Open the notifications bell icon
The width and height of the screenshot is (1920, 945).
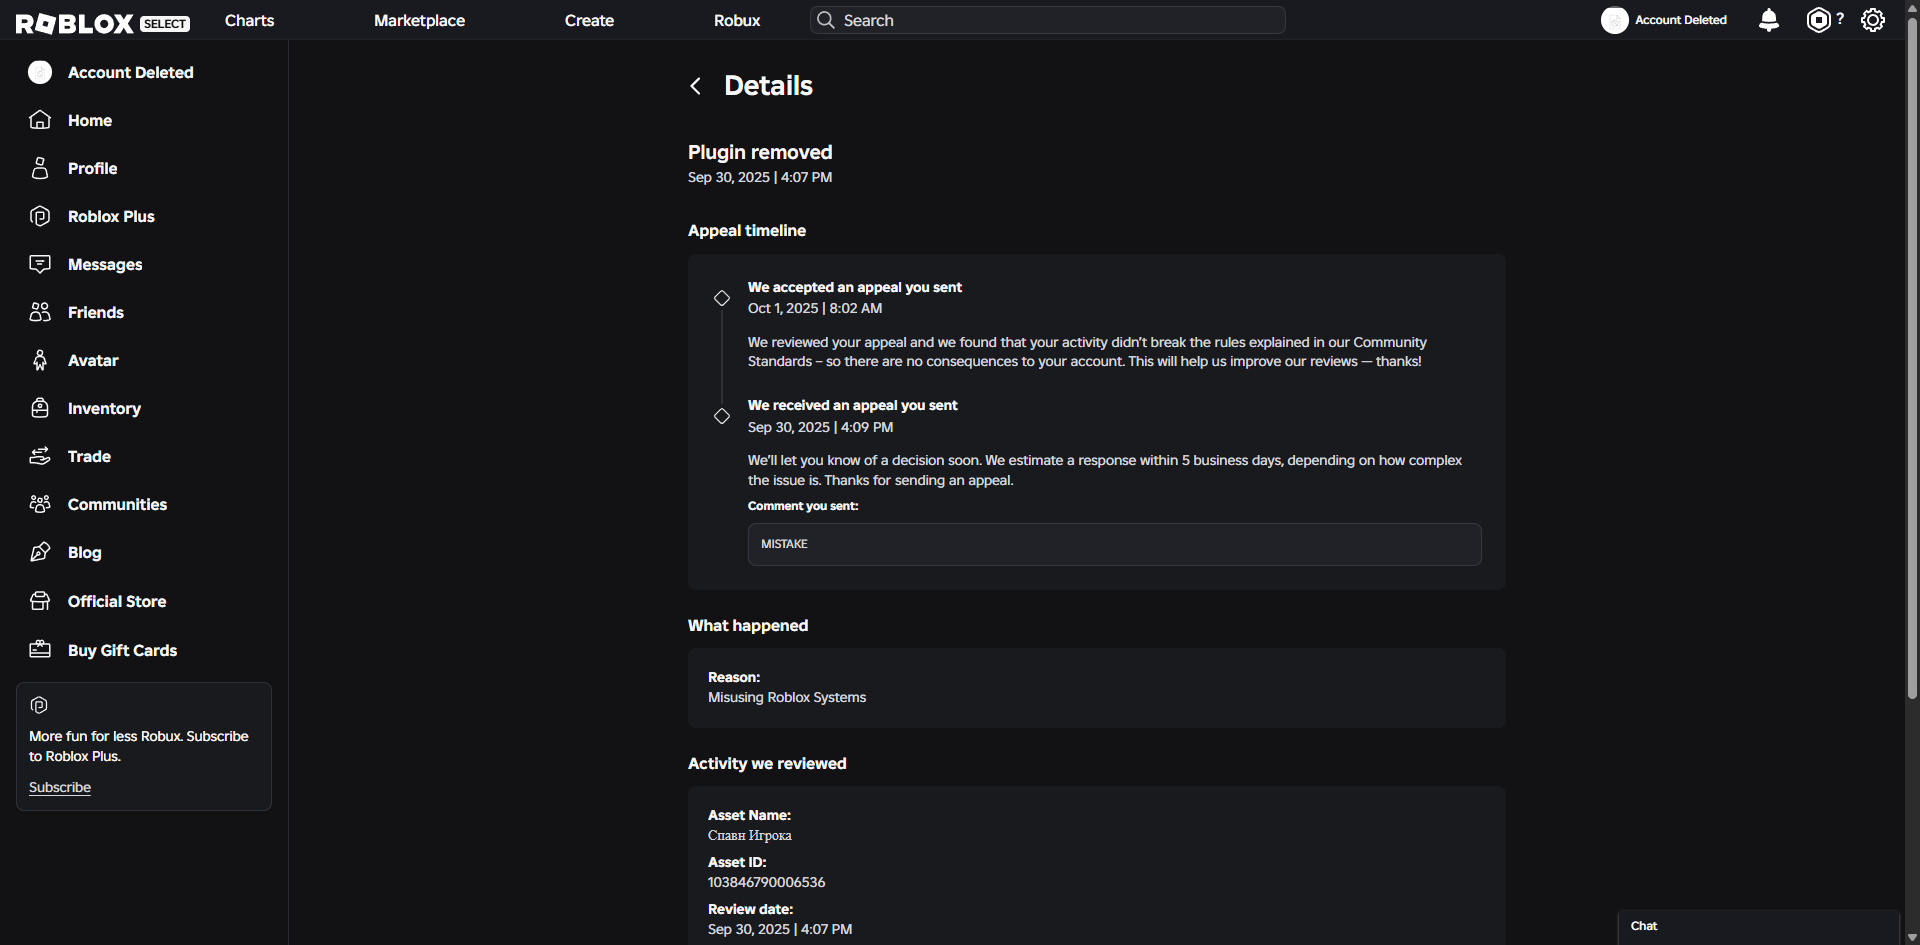(1768, 20)
